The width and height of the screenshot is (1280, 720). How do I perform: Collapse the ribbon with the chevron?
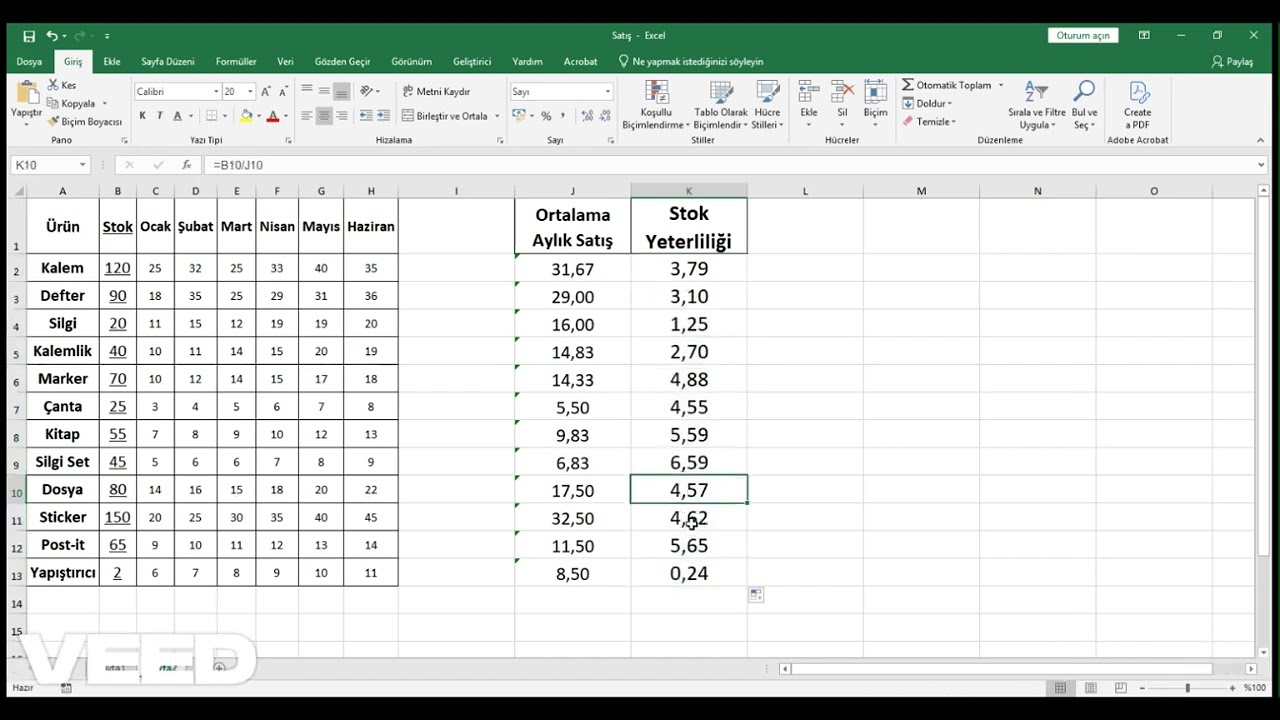(1261, 141)
